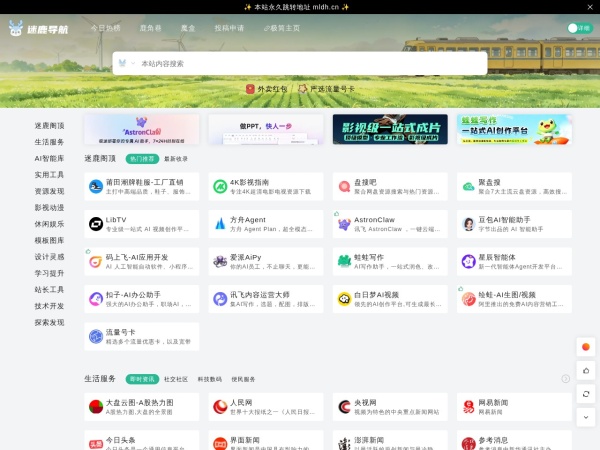Select 资源发现 in the sidebar
This screenshot has height=450, width=600.
pyautogui.click(x=49, y=191)
